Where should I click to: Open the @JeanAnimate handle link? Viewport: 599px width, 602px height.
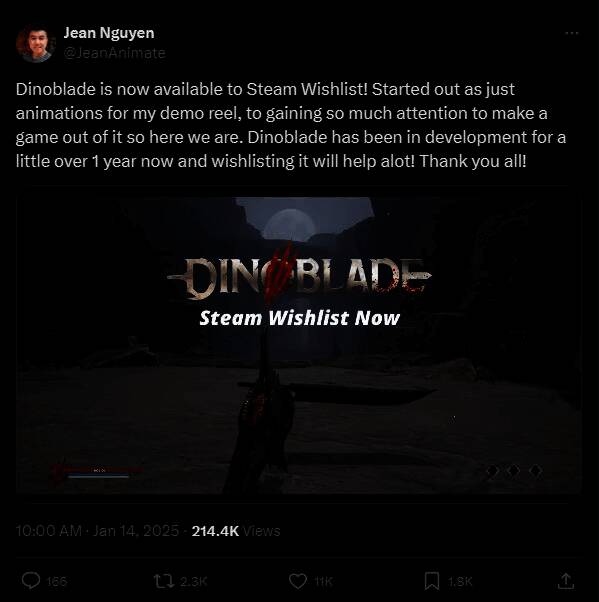114,53
